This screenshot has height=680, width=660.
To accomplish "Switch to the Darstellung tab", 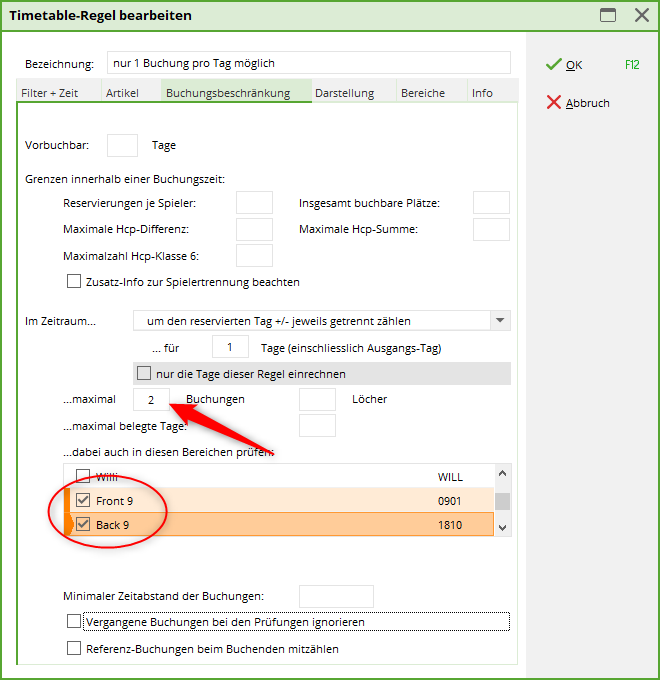I will (344, 93).
